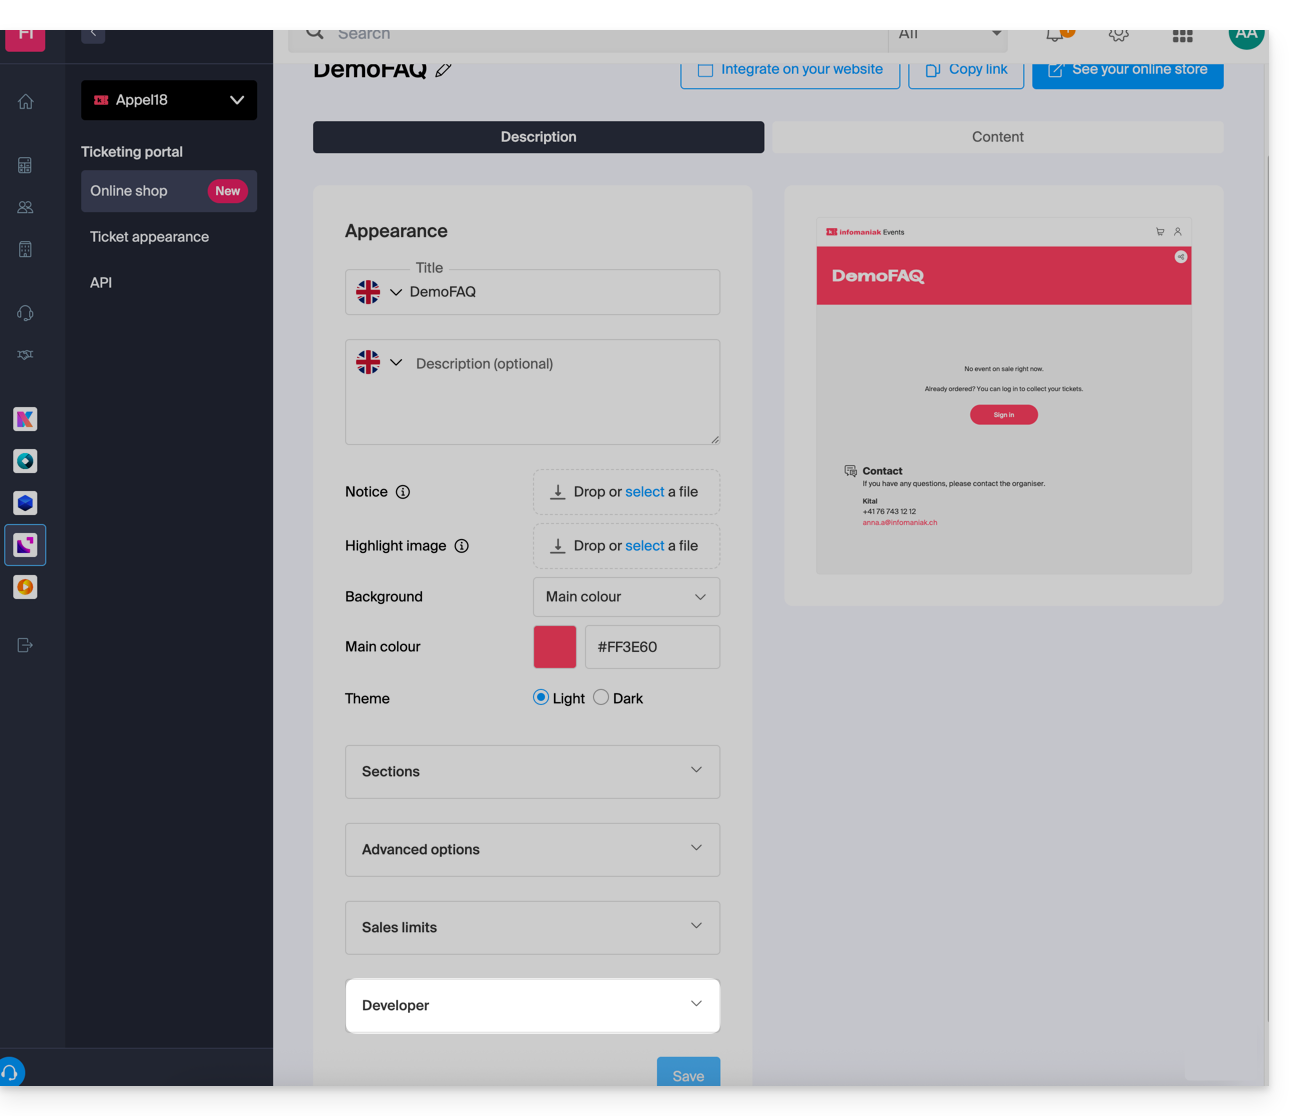This screenshot has height=1116, width=1299.
Task: Open the headset support icon in sidebar
Action: pos(26,313)
